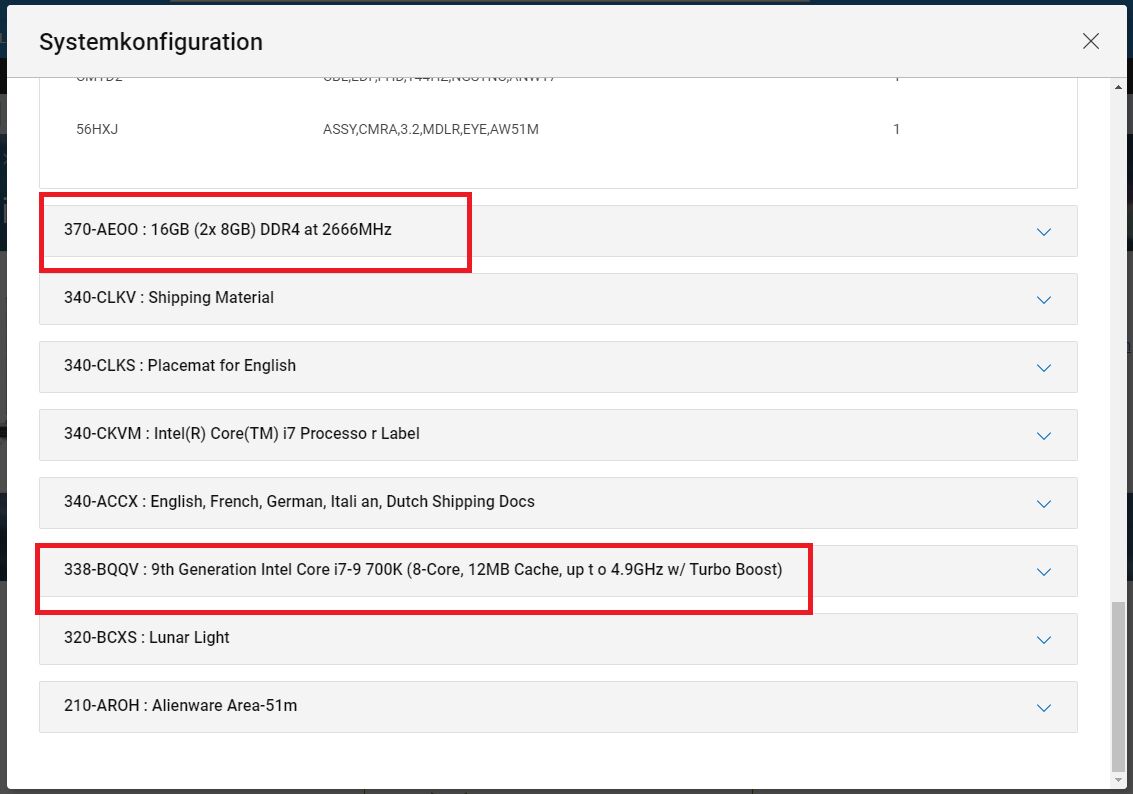Expand chevron for 370-AEOO 16GB DDR4

1043,232
